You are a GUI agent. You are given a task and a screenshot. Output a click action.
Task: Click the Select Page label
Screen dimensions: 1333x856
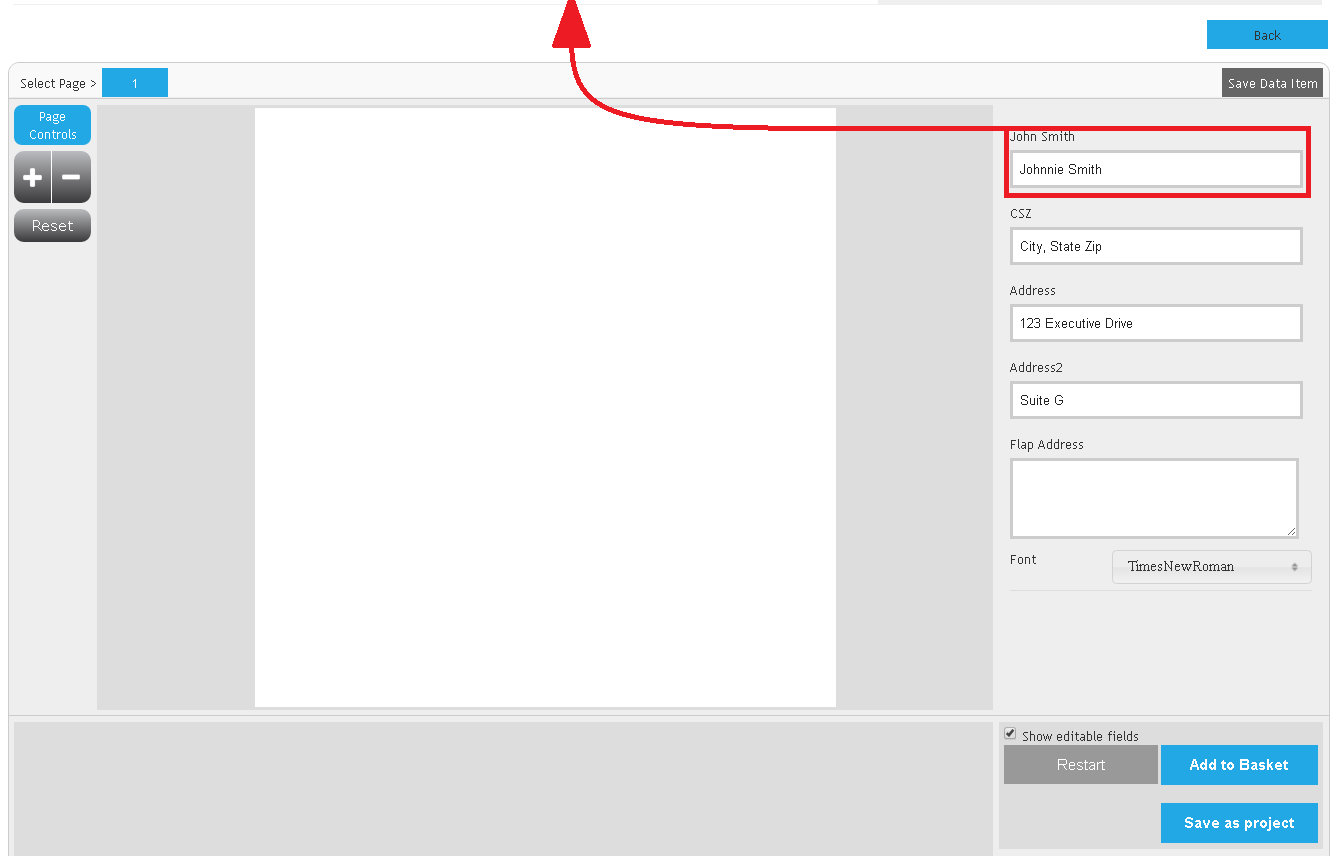58,84
